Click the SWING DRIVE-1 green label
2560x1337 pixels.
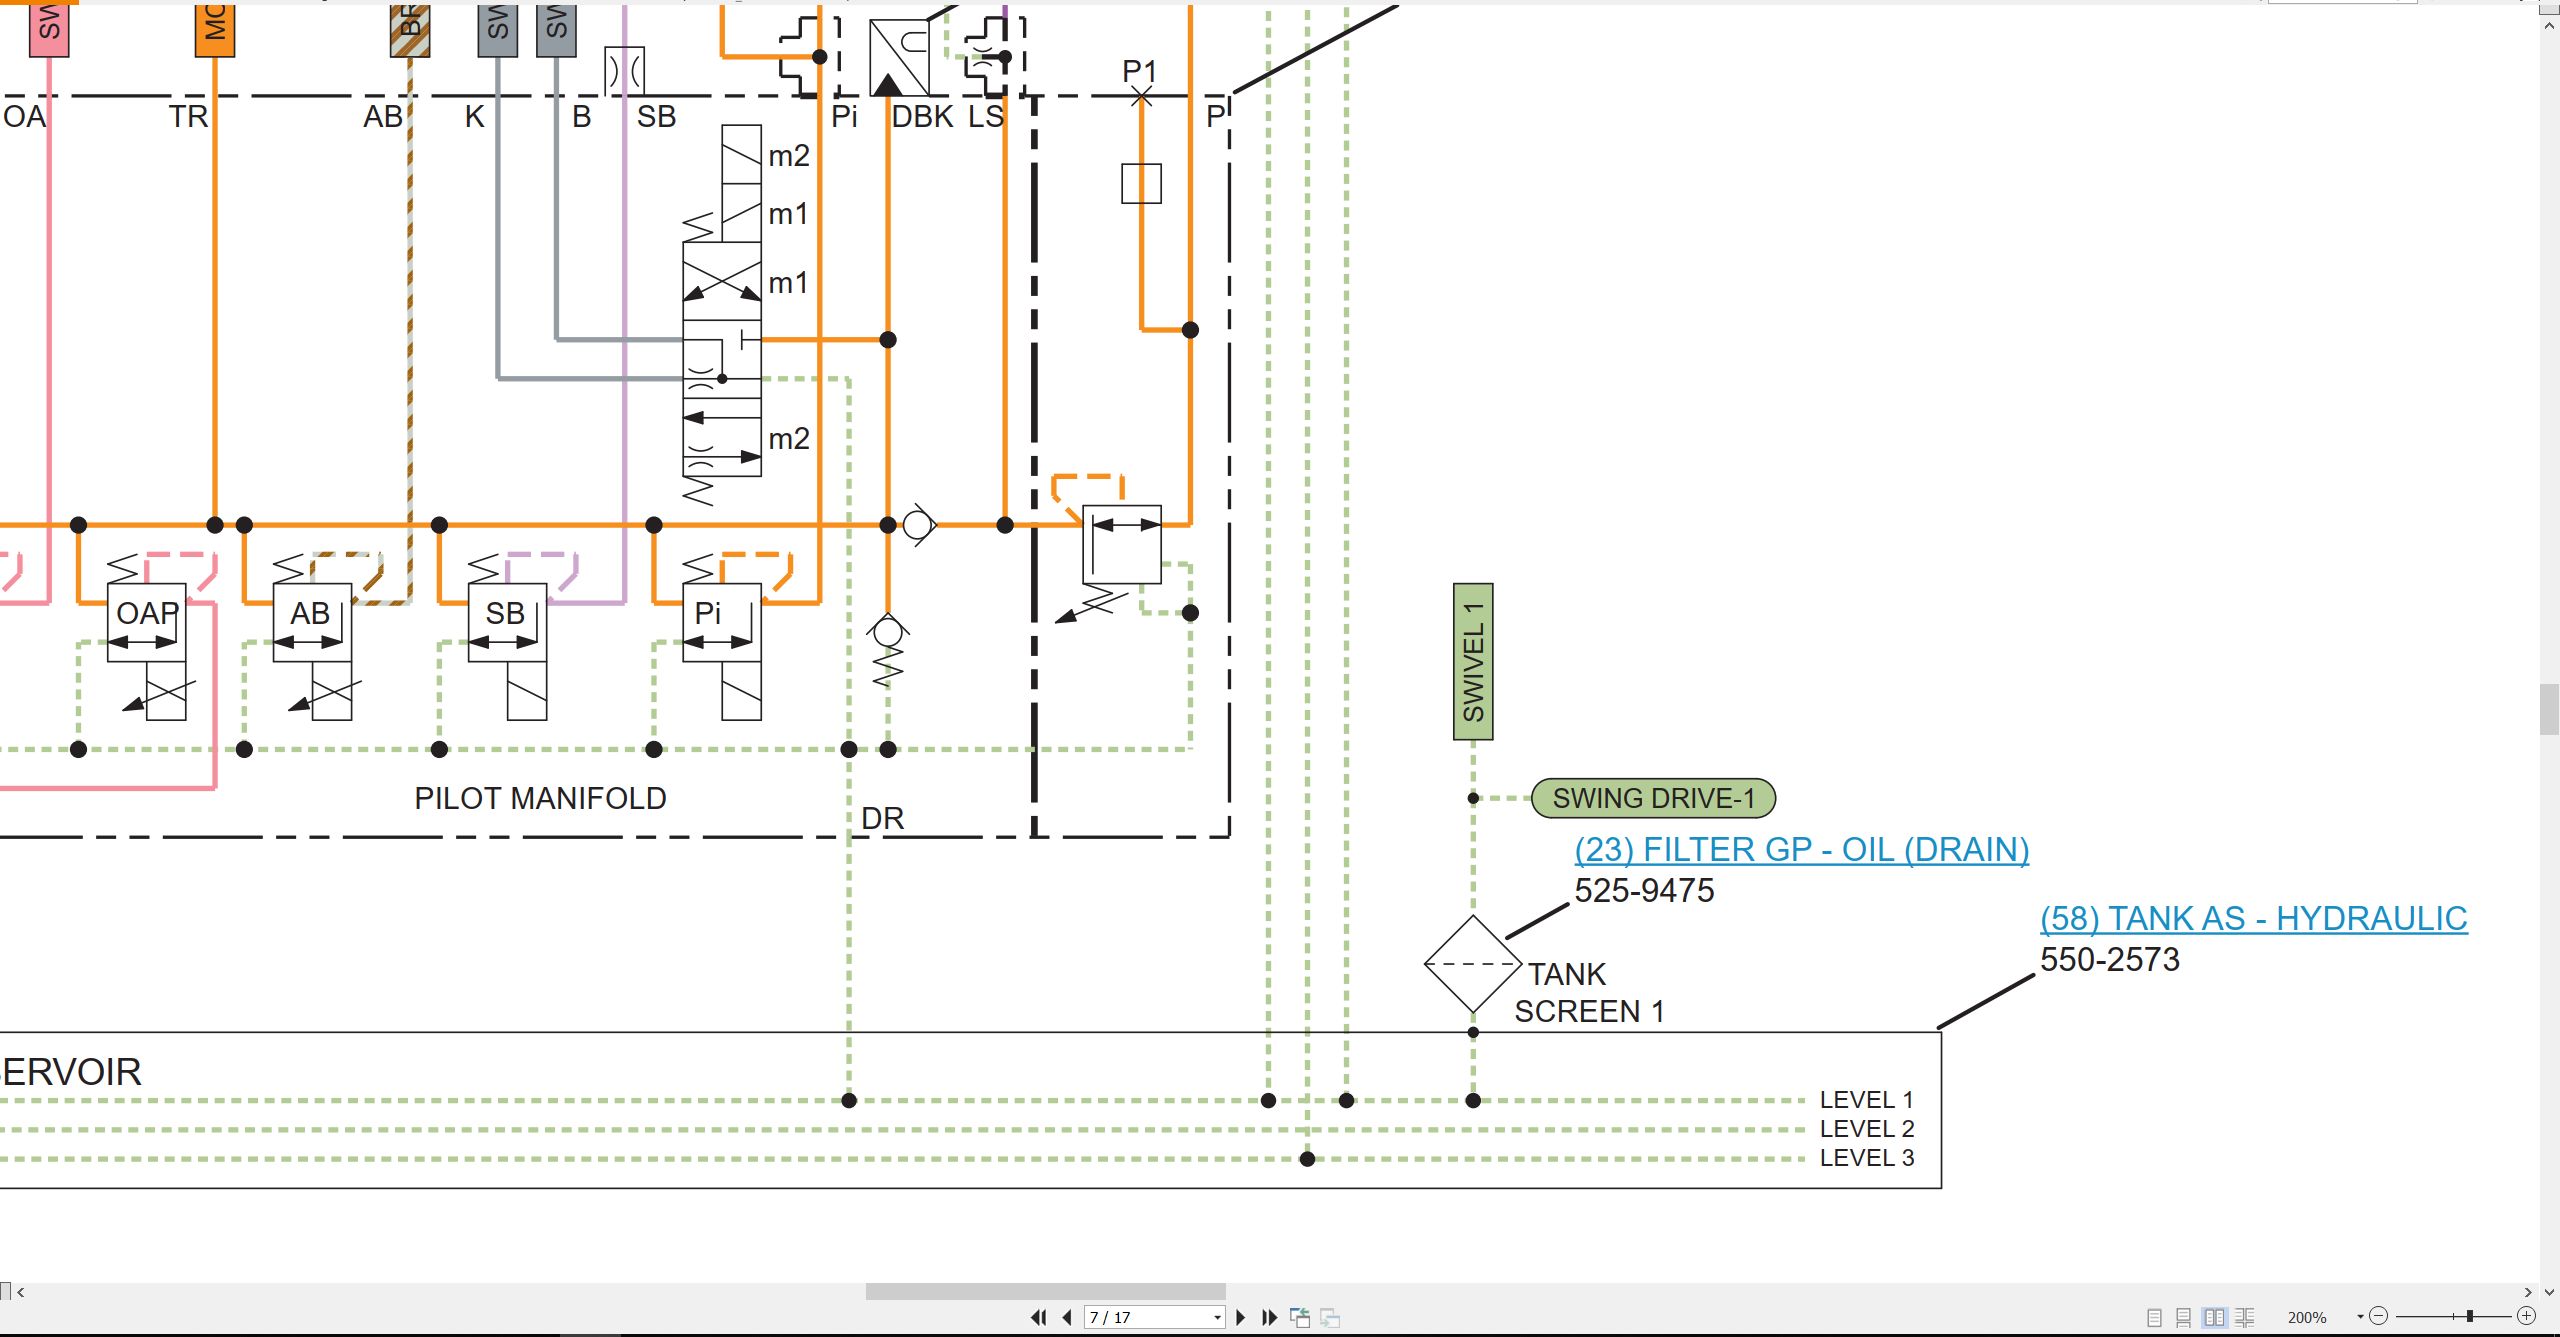[1653, 798]
